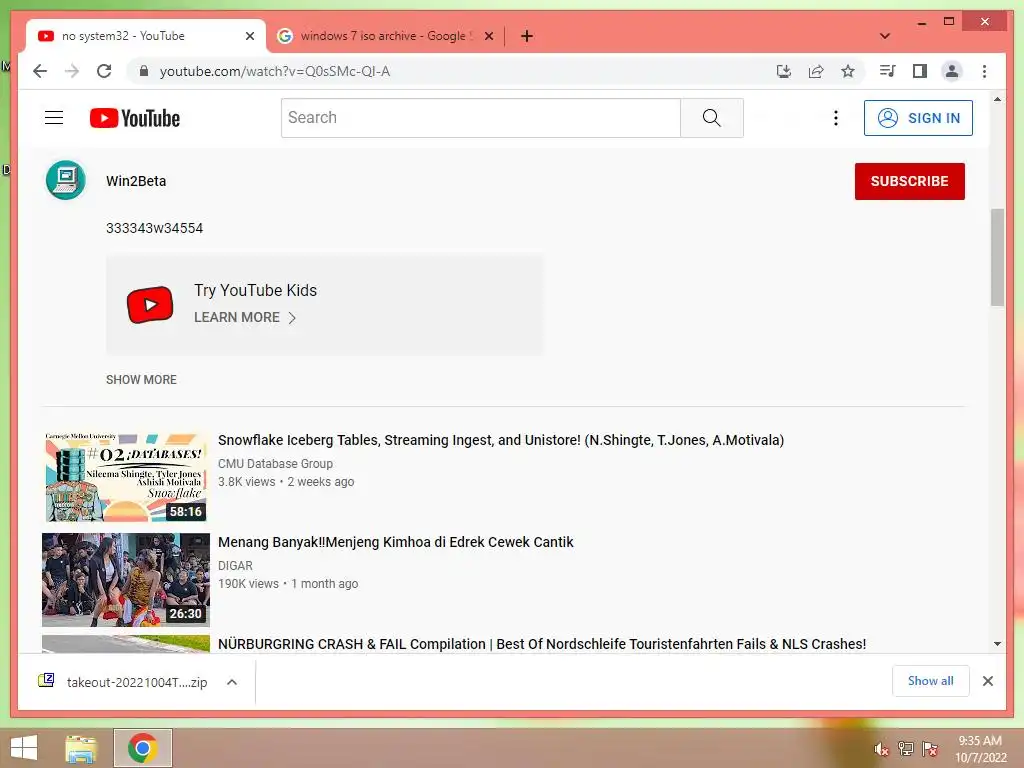Close the downloads bar
Screen dimensions: 1024x768
pyautogui.click(x=987, y=681)
